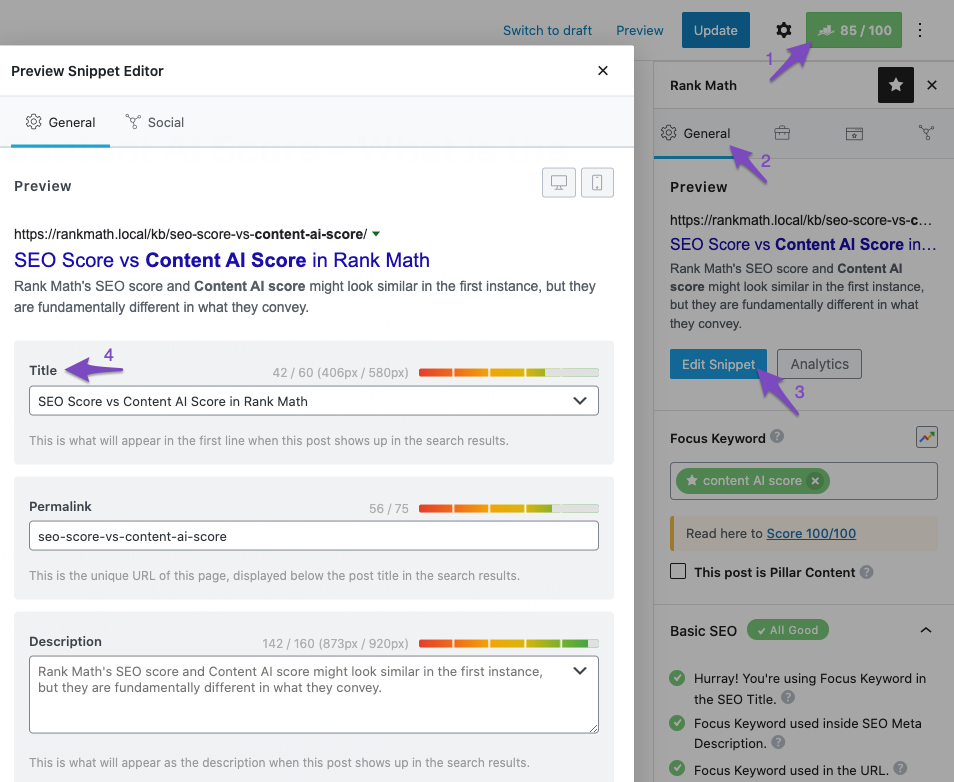Open the Advanced briefcase tab in the sidebar
This screenshot has height=782, width=954.
tap(782, 133)
